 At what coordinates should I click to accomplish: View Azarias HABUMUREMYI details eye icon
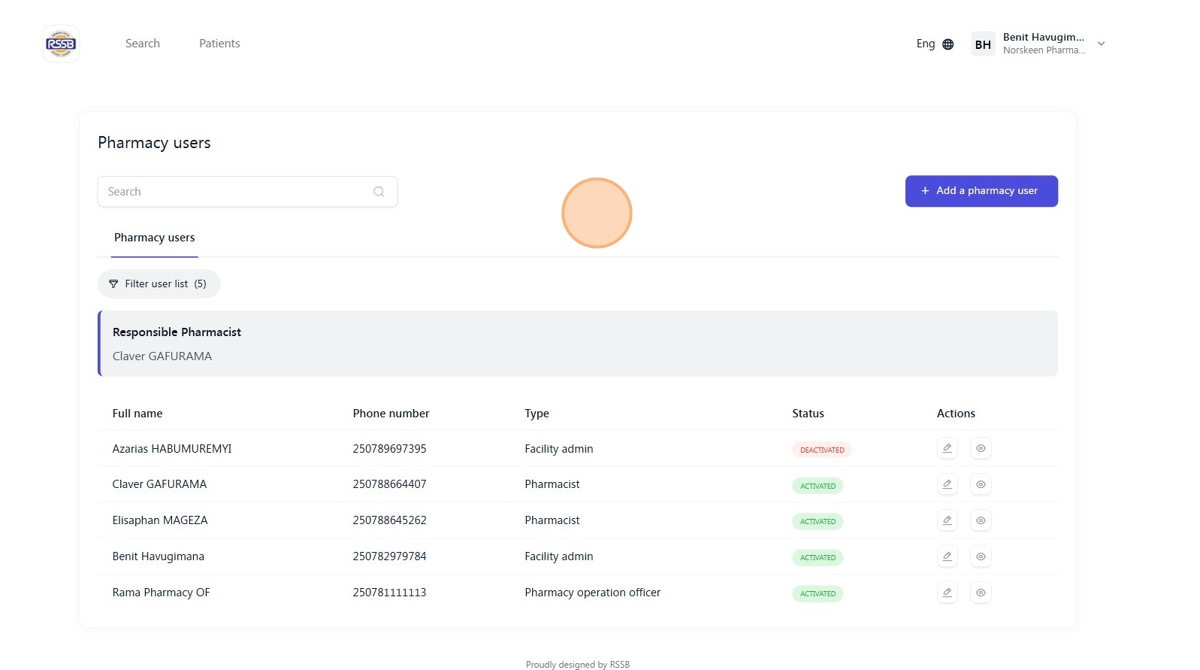tap(980, 448)
